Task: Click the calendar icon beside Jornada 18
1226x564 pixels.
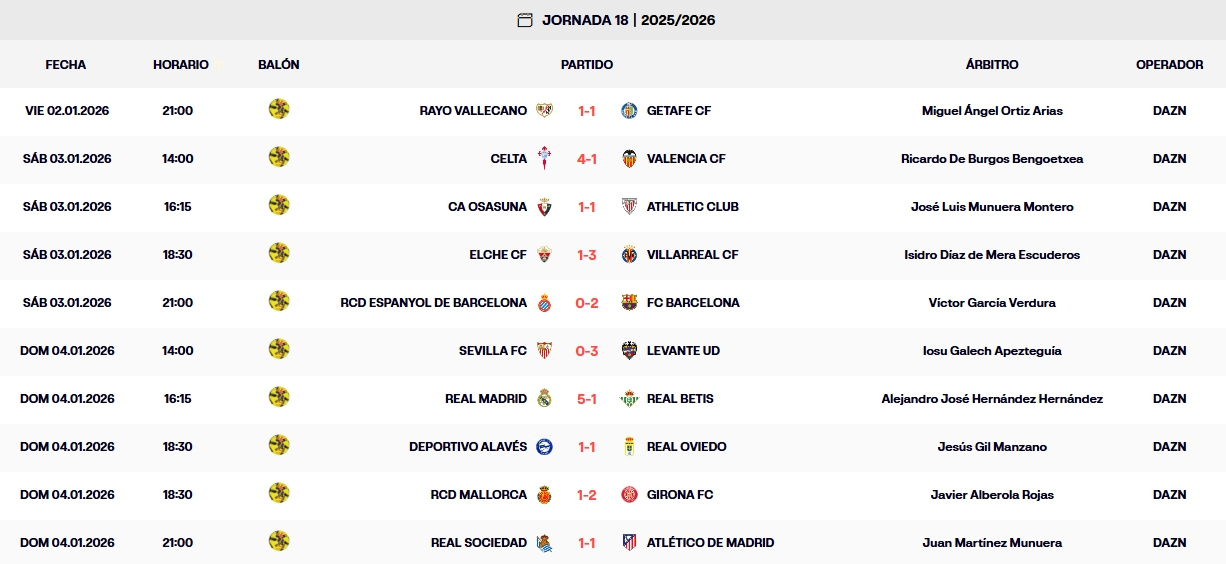Action: point(525,20)
